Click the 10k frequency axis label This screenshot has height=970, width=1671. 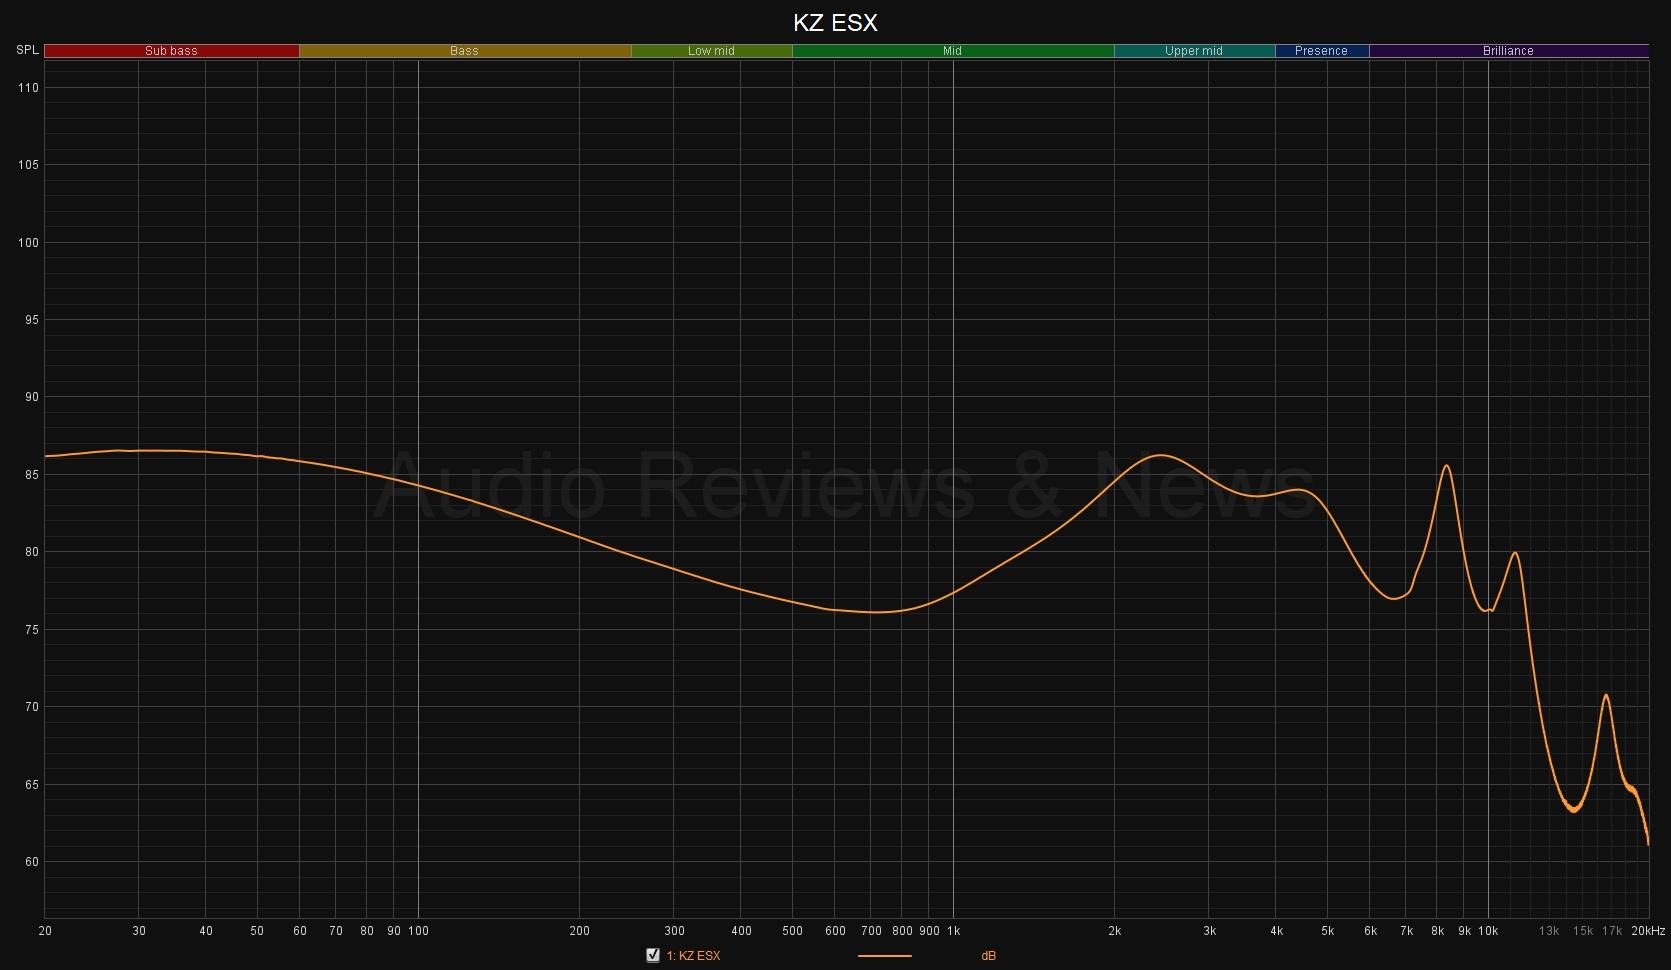(x=1488, y=931)
